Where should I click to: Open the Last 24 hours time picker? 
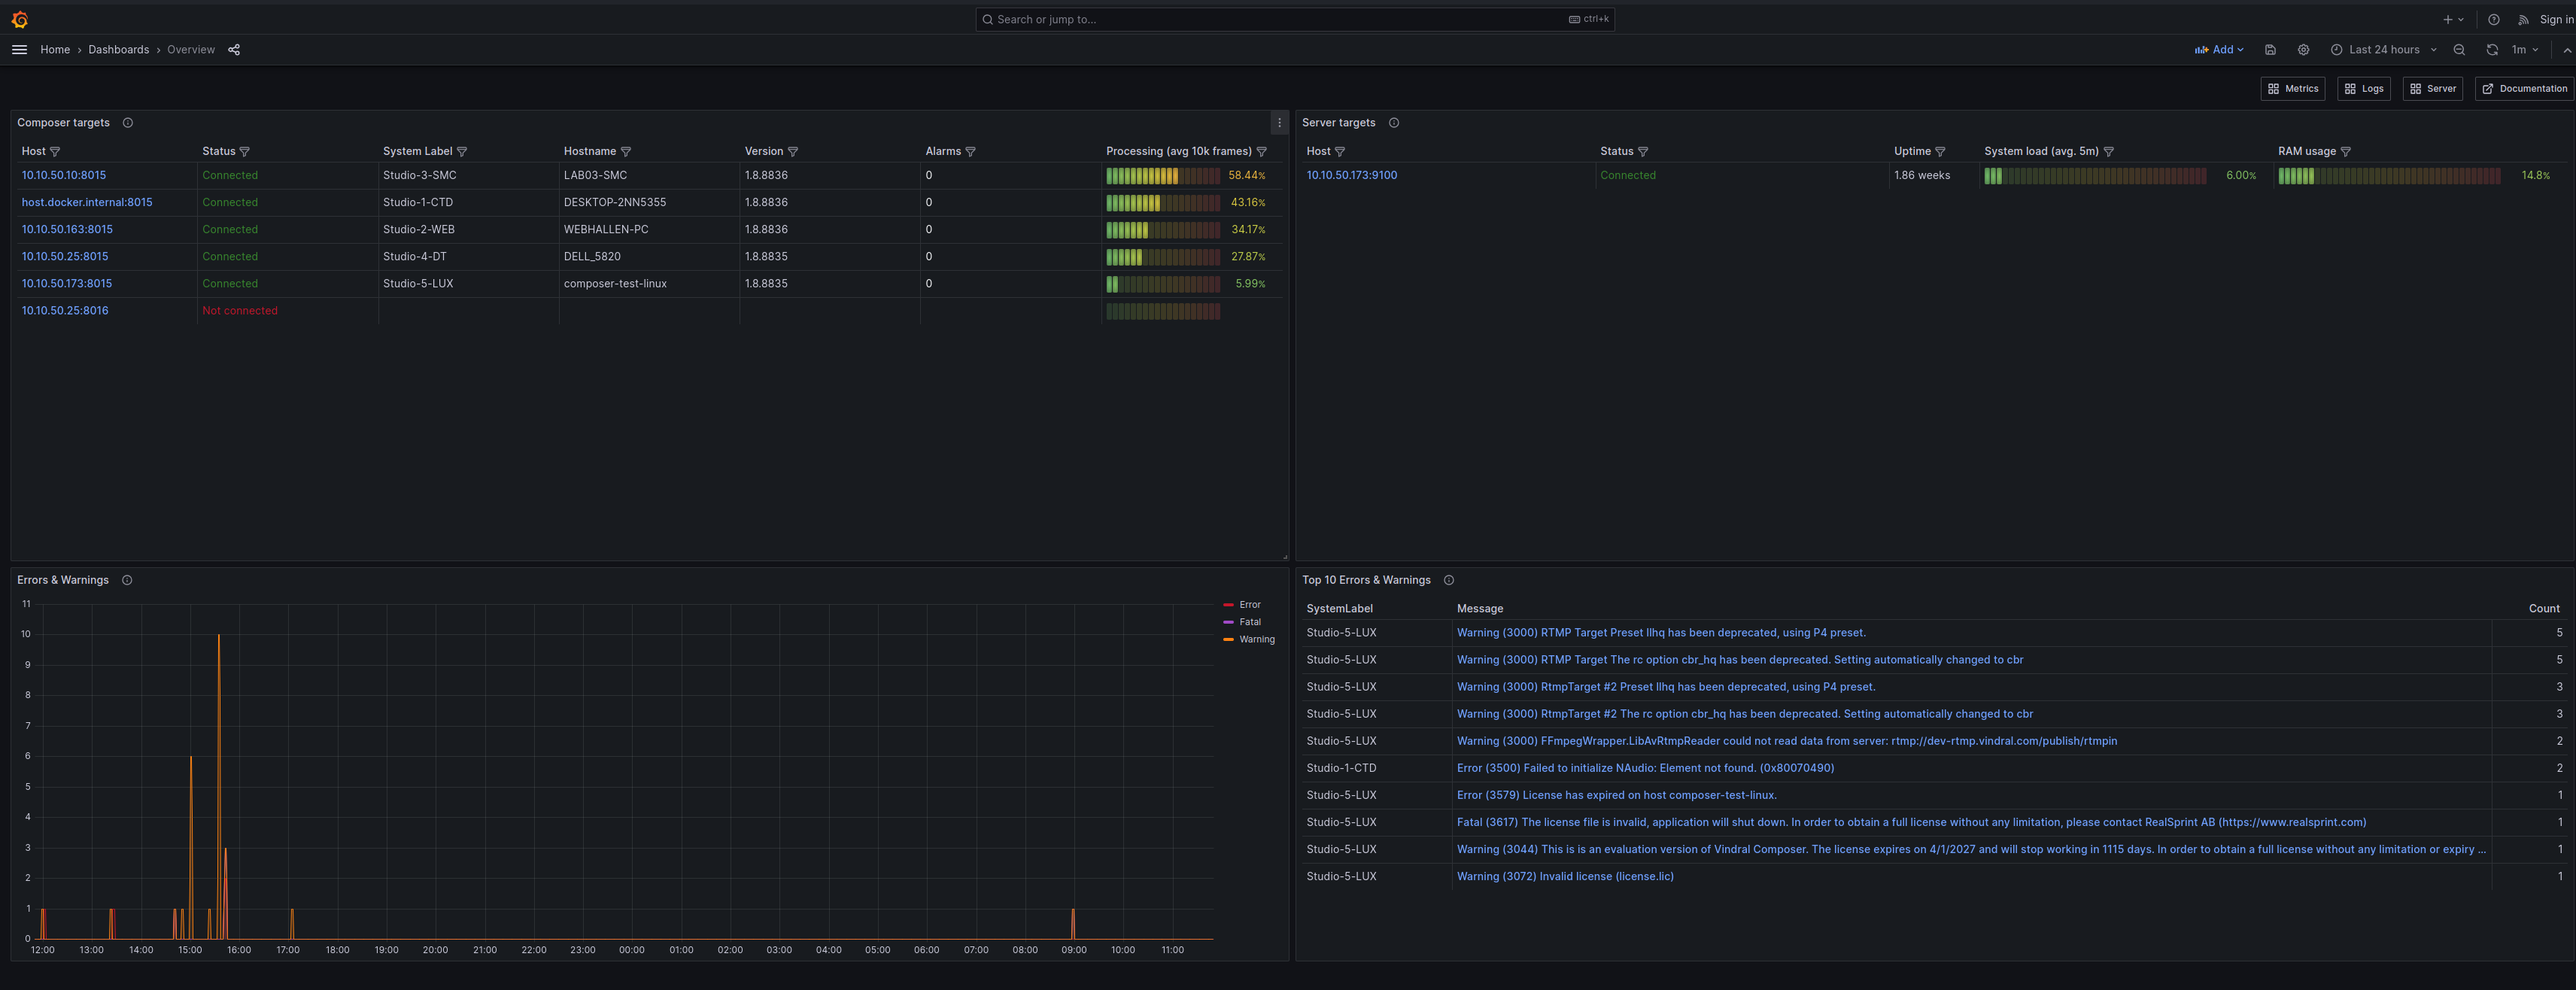2383,49
